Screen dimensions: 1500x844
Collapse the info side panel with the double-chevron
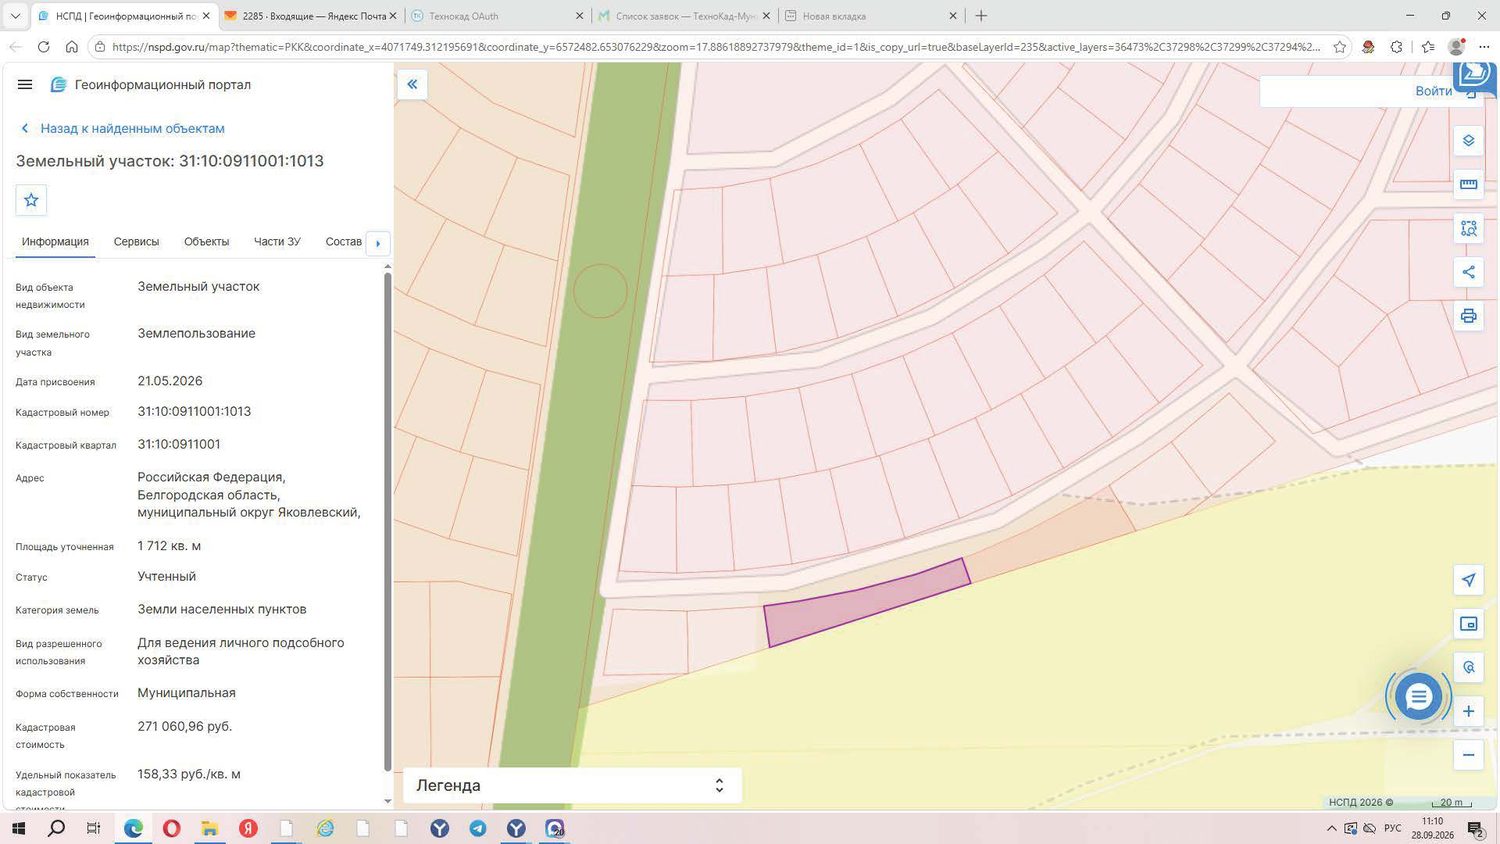(412, 85)
